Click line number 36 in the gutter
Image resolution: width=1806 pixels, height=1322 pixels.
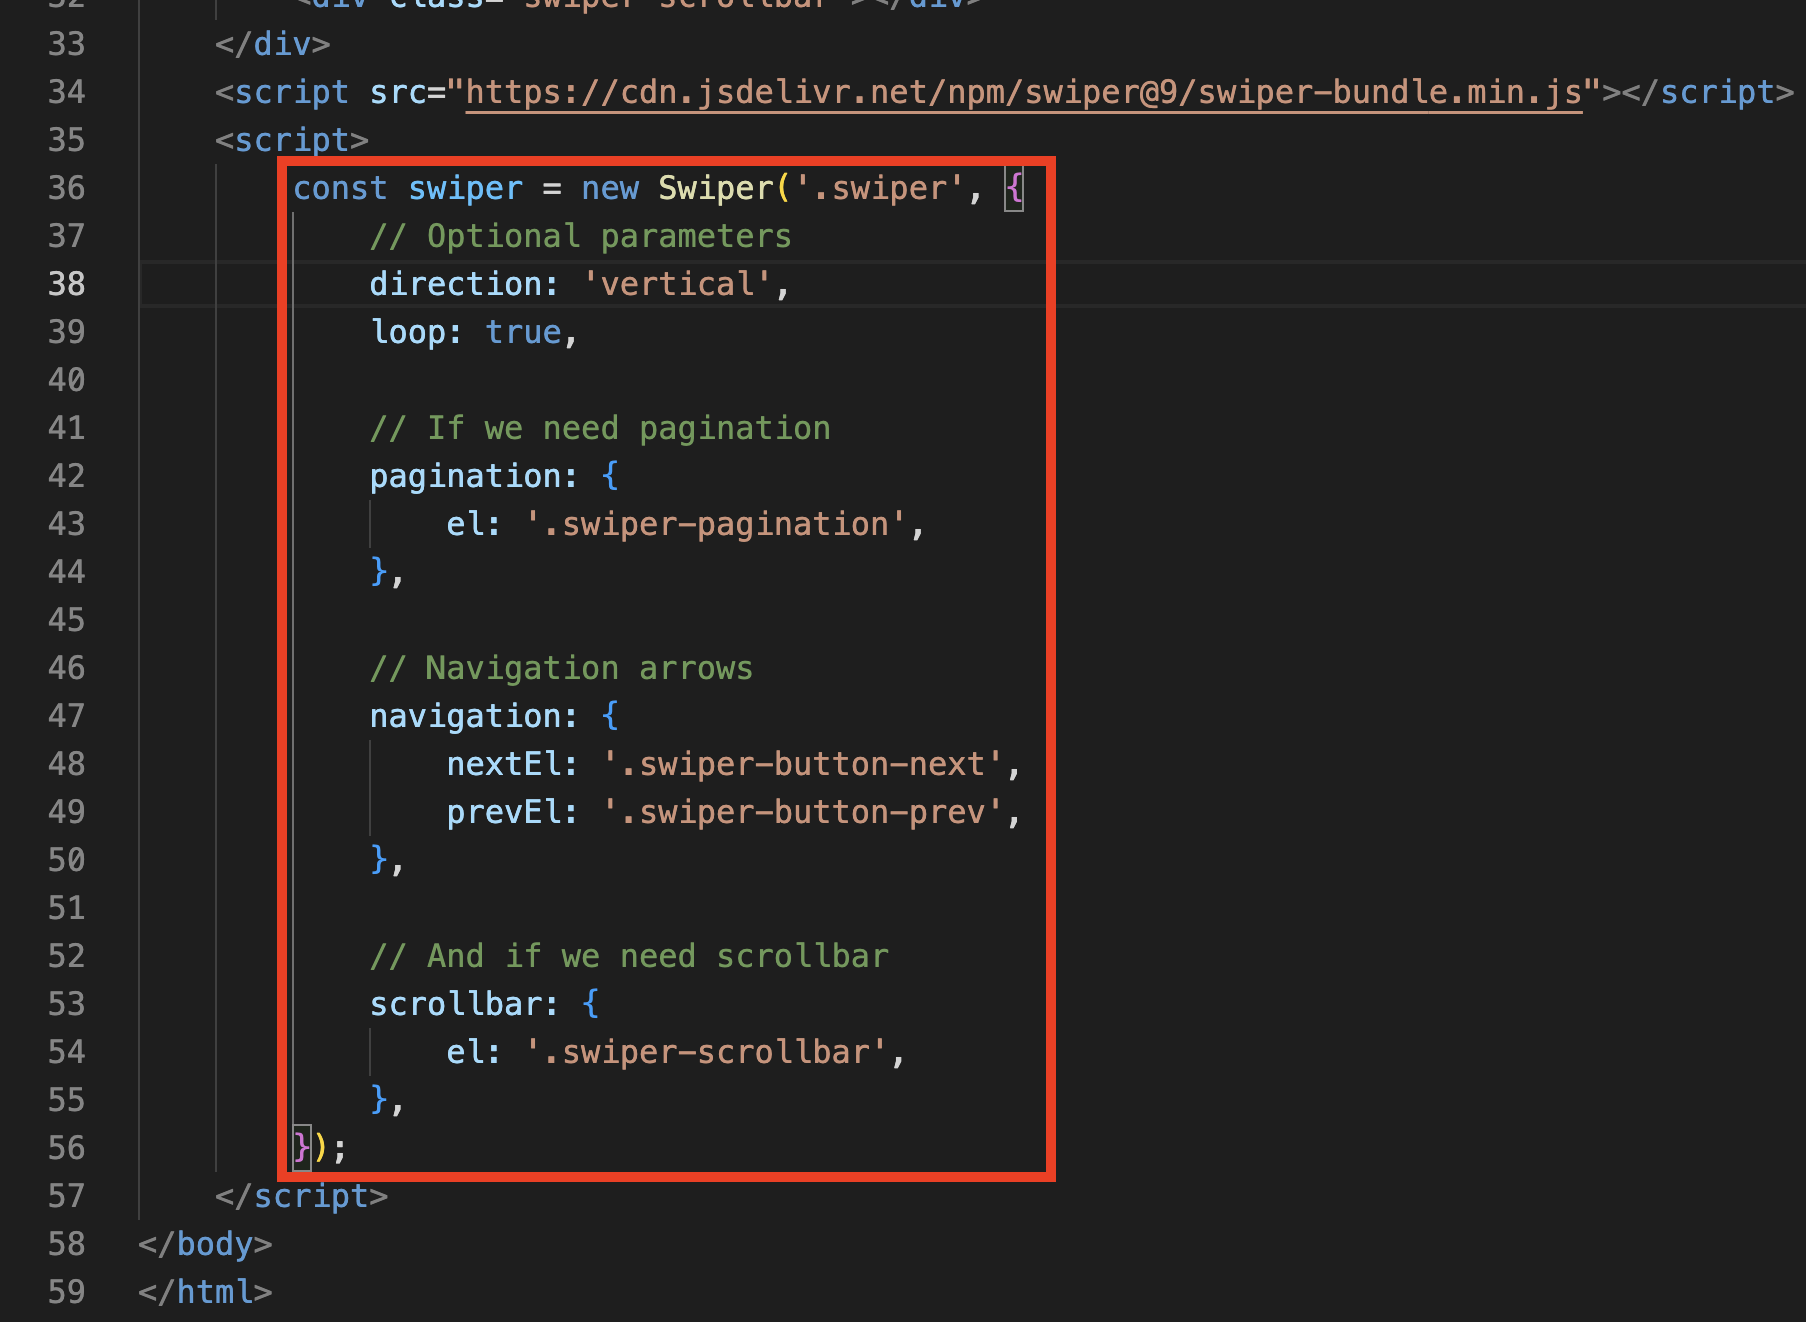coord(67,188)
